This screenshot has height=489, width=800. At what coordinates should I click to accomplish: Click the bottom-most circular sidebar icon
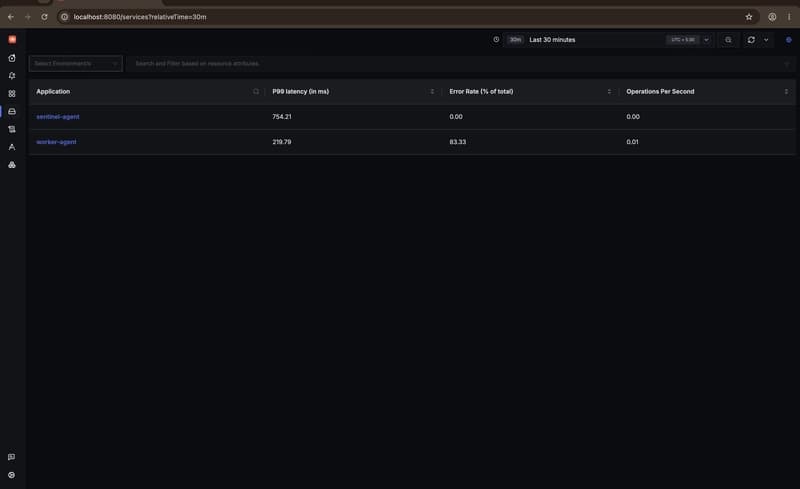pos(11,475)
